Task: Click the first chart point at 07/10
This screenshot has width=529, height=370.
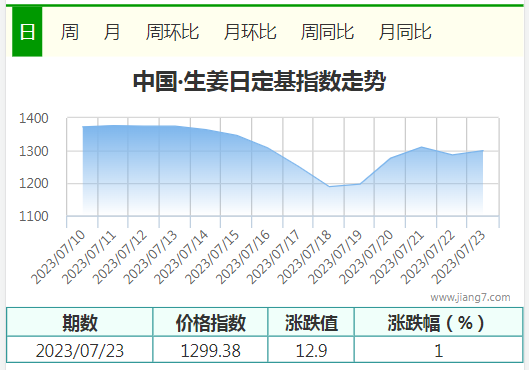Action: tap(83, 127)
